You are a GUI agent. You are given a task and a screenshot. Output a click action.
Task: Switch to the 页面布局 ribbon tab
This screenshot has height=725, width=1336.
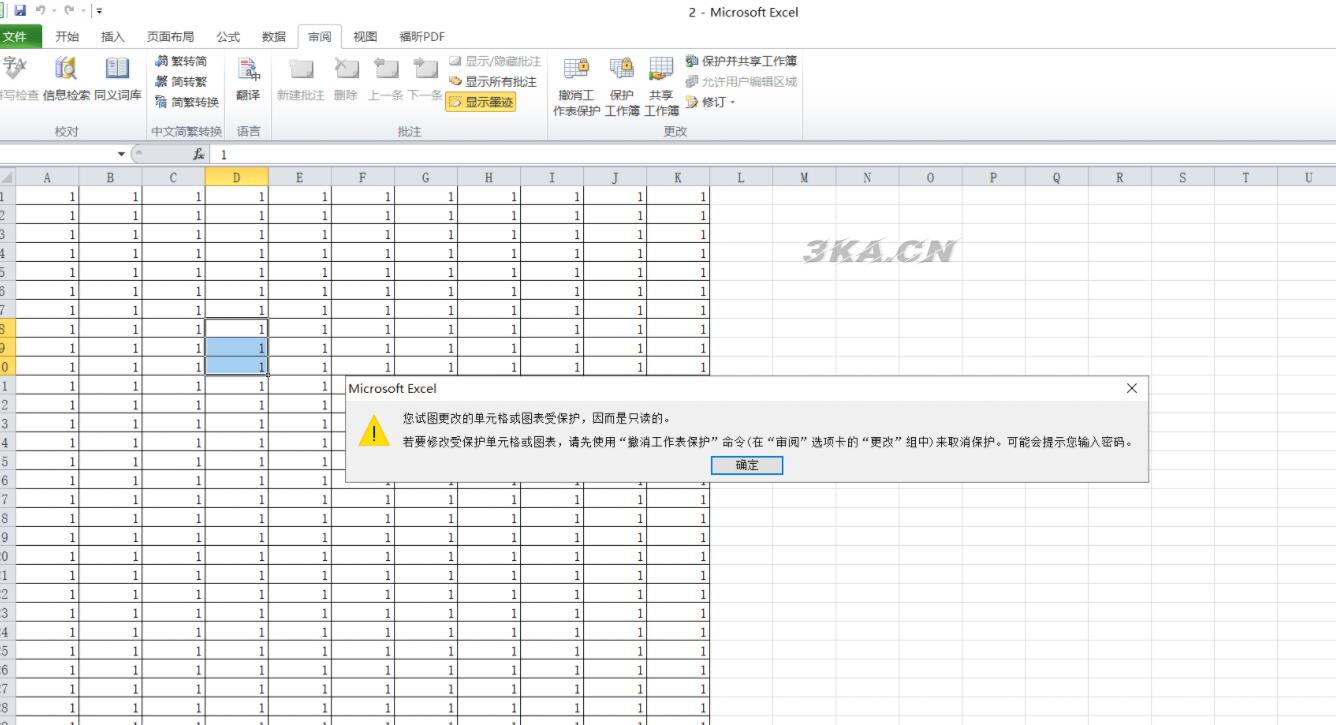tap(171, 37)
